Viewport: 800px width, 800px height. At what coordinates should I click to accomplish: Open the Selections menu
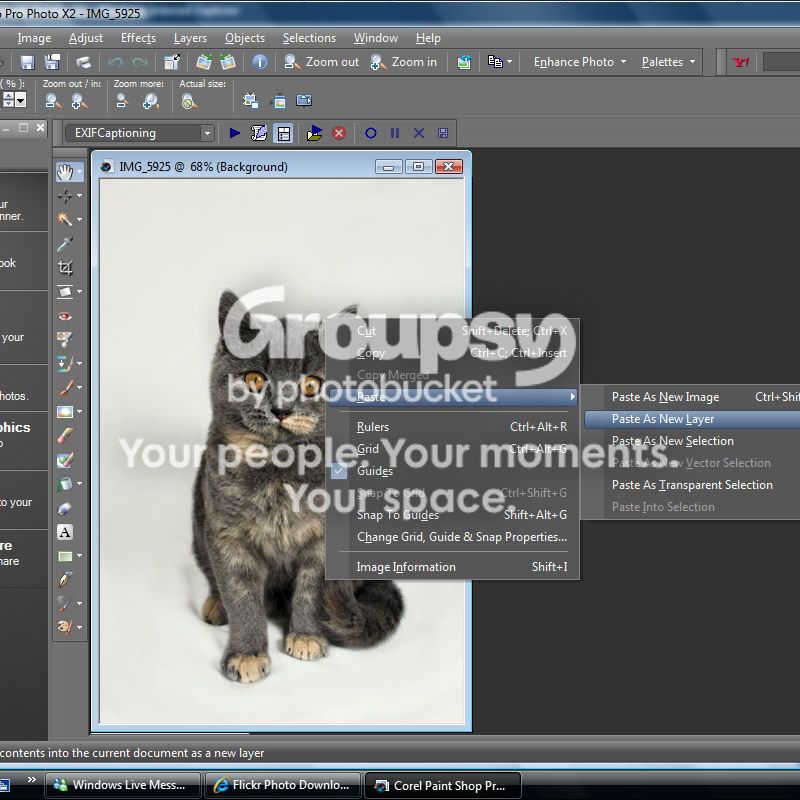point(309,38)
